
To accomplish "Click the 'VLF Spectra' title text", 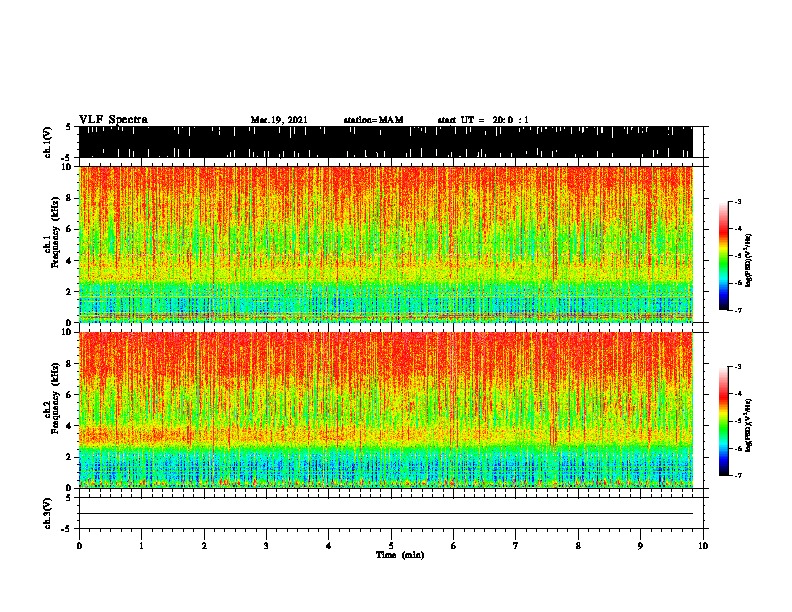I will pos(113,120).
